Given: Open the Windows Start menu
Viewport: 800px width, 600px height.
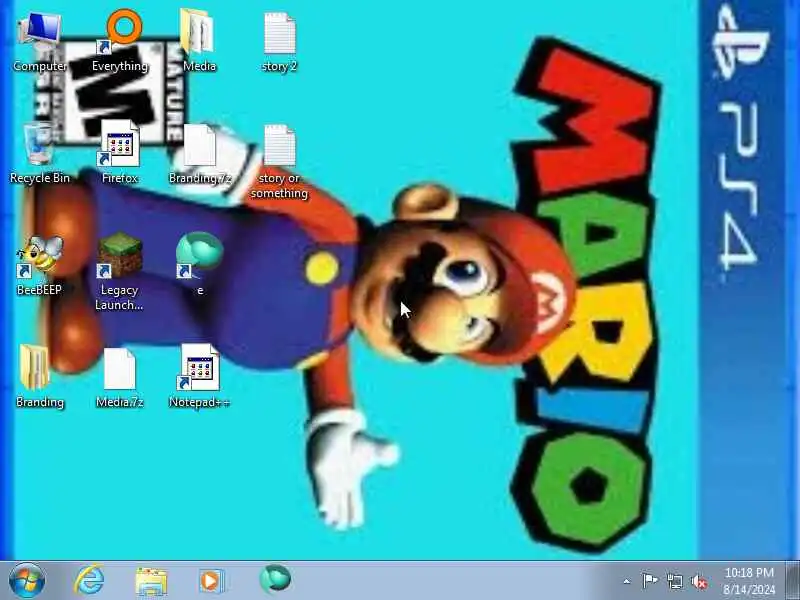Looking at the screenshot, I should point(27,581).
